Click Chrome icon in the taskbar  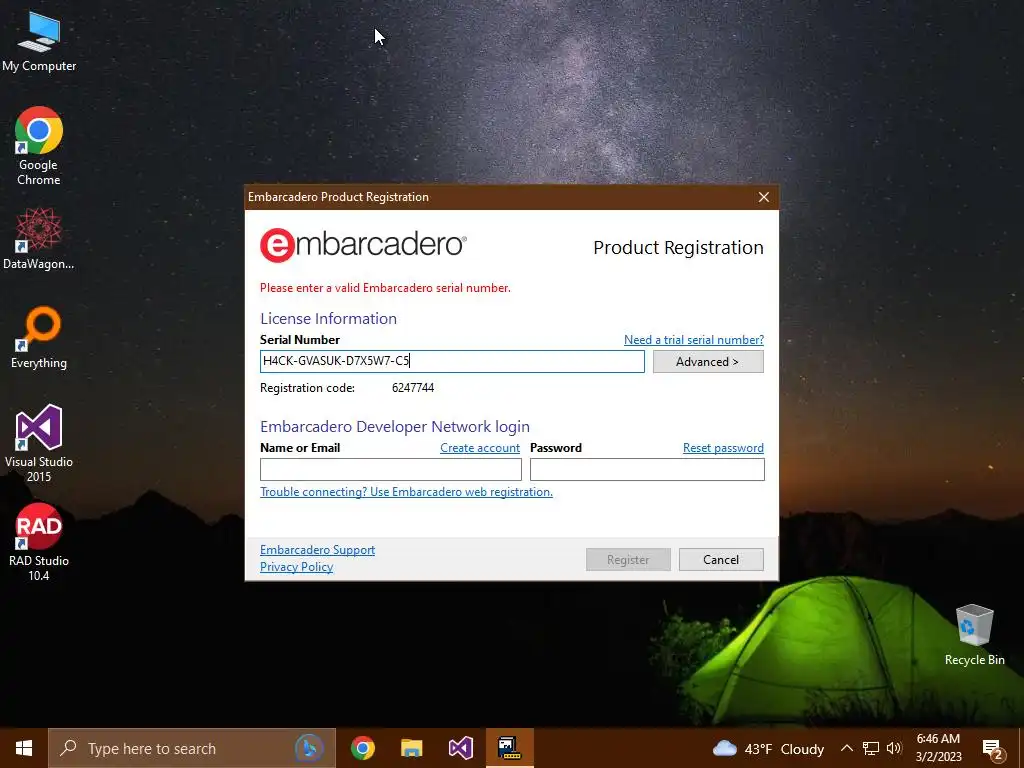[362, 748]
